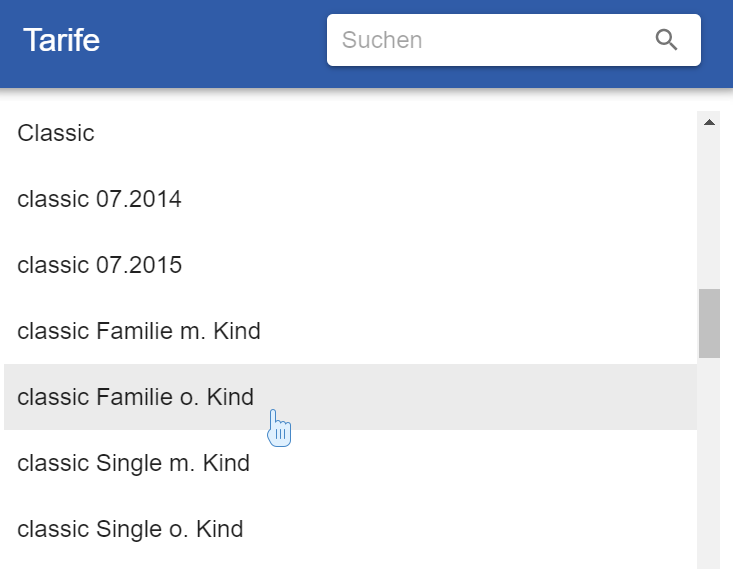Screen dimensions: 733x569
Task: Pick the single tariff without child
Action: [130, 529]
